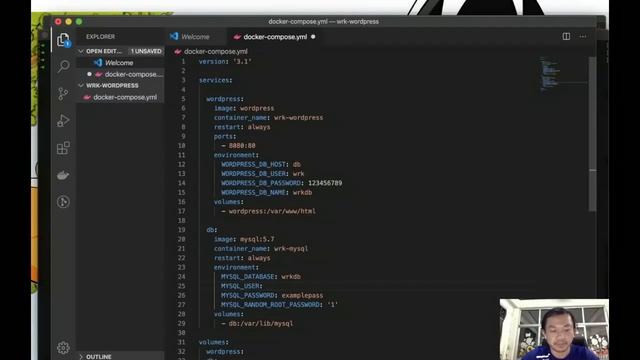Click line number 25 in gutter
This screenshot has width=640, height=360.
[x=182, y=286]
